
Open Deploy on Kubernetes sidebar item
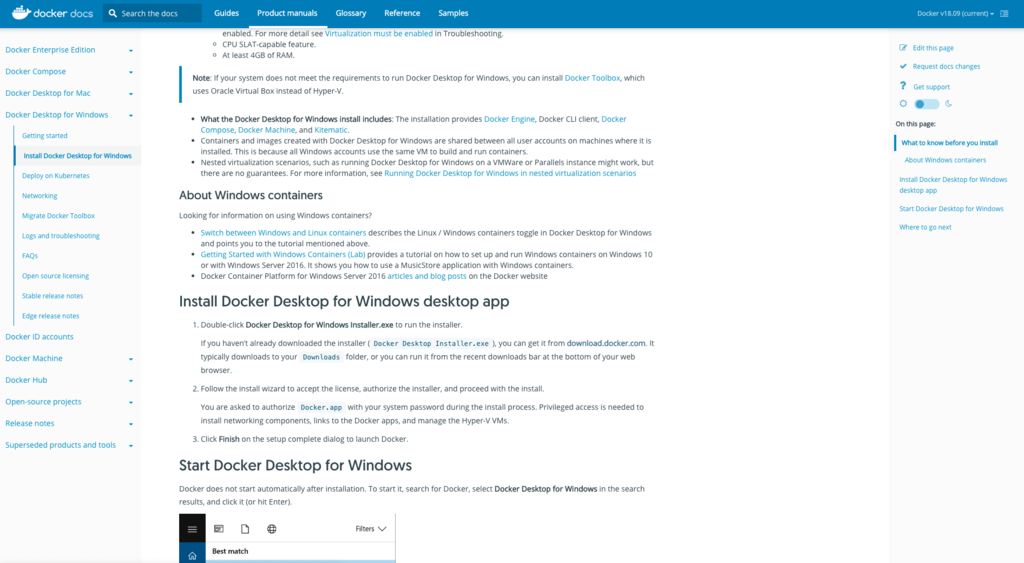click(56, 176)
